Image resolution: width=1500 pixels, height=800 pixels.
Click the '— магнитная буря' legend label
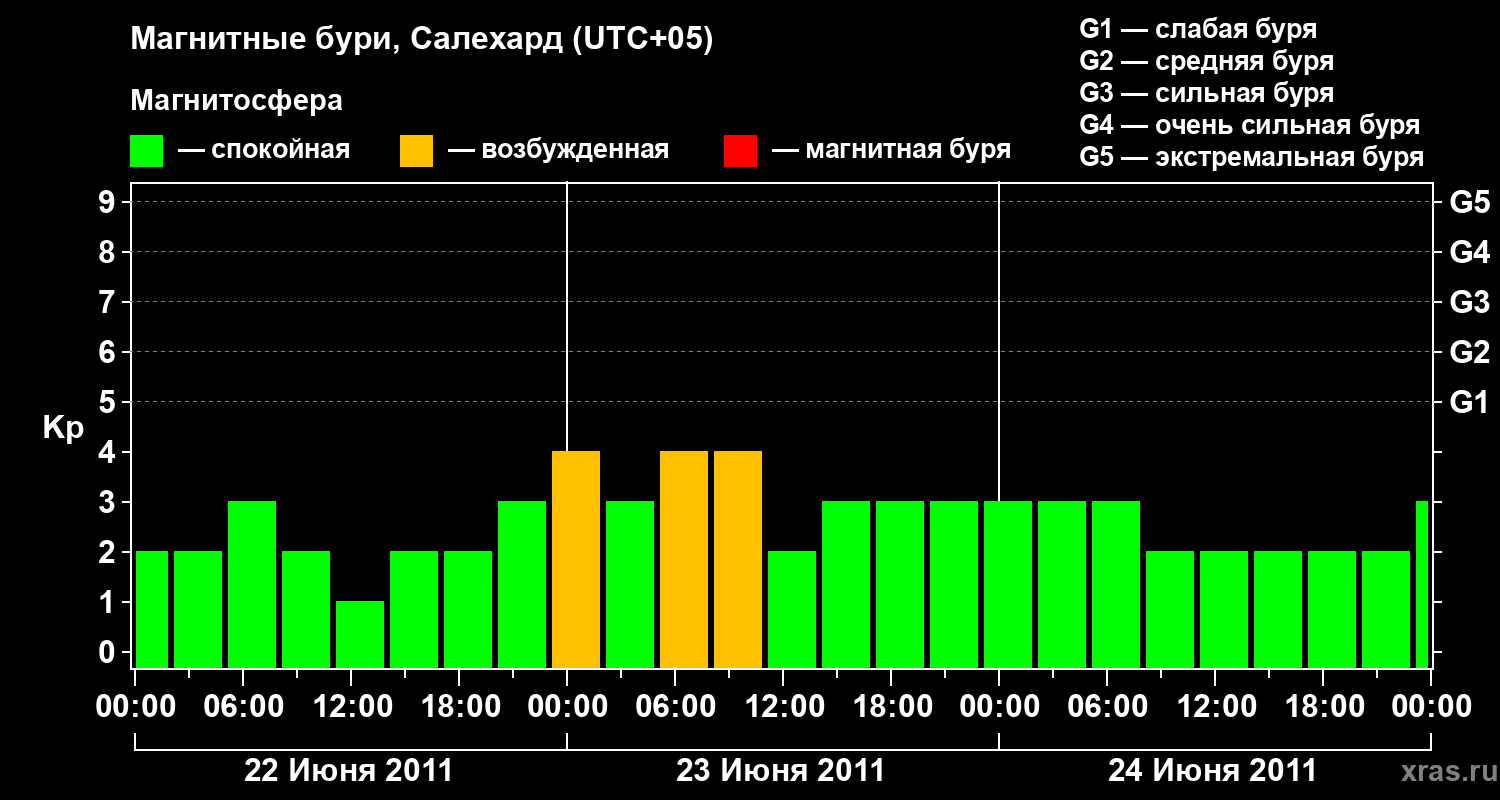(x=891, y=151)
